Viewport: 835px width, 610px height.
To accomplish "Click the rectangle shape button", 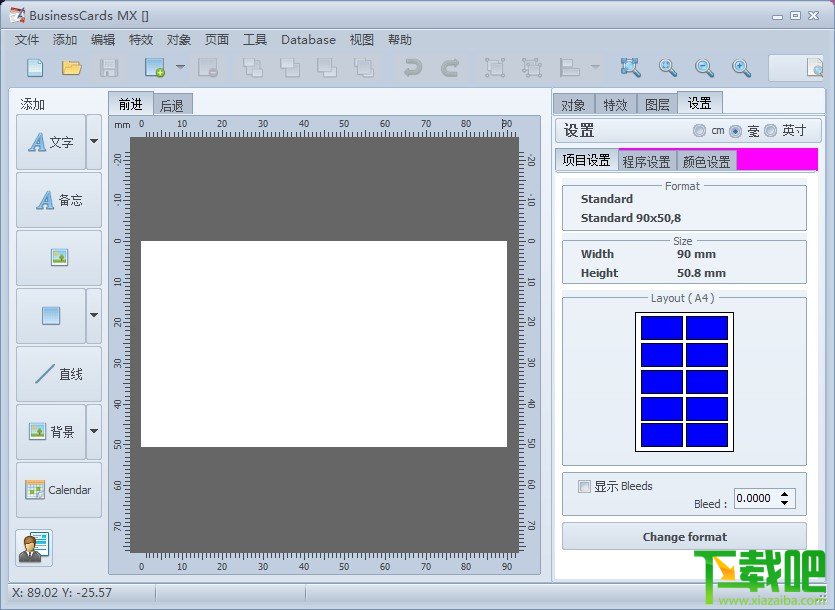I will click(51, 315).
